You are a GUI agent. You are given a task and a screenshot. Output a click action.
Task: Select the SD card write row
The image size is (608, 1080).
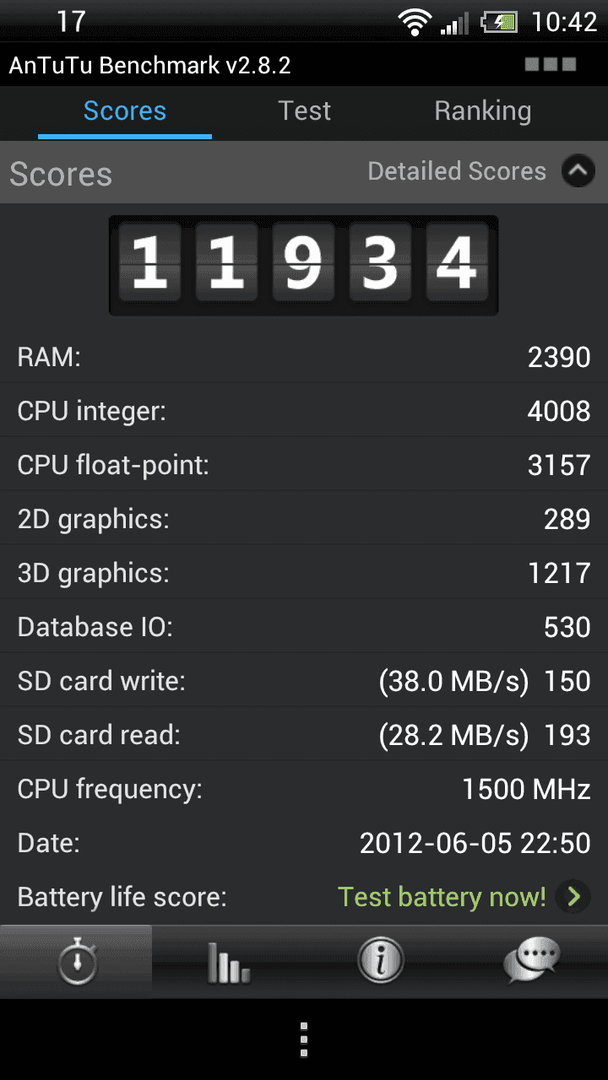304,681
